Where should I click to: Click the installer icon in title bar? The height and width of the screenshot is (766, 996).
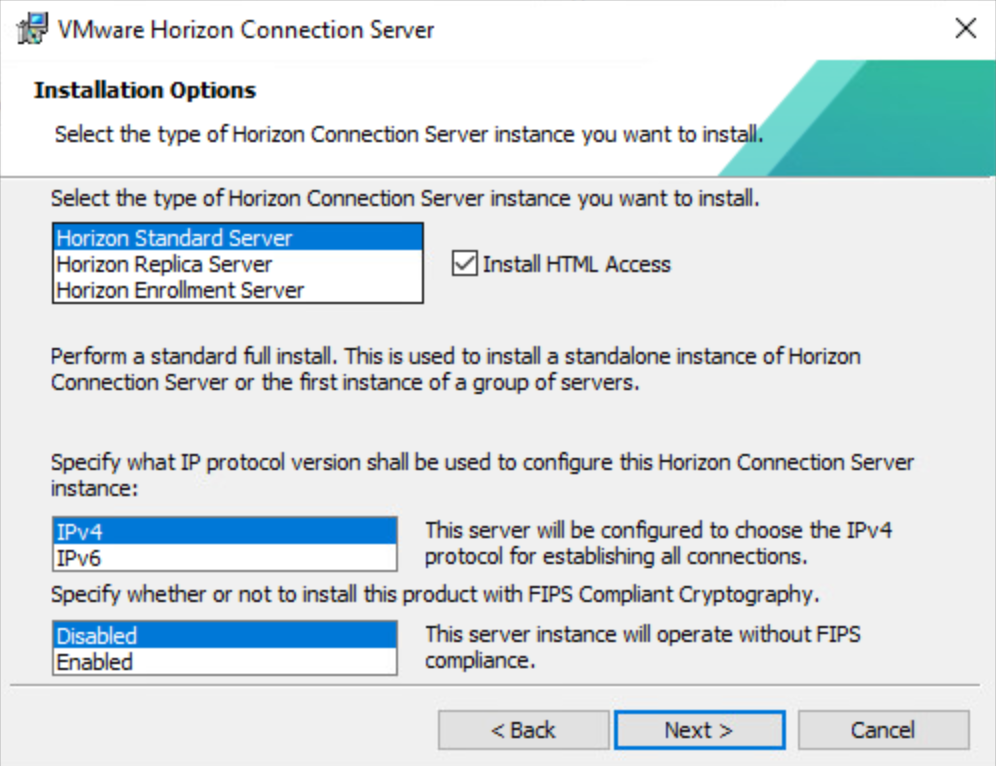point(33,29)
